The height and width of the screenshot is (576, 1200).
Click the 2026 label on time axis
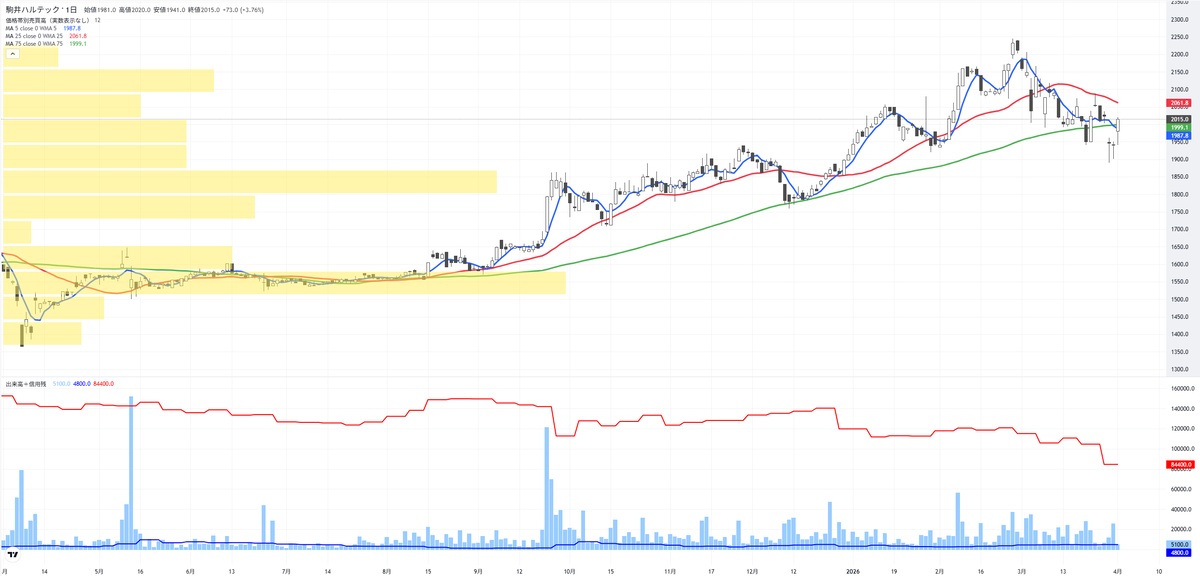click(853, 571)
